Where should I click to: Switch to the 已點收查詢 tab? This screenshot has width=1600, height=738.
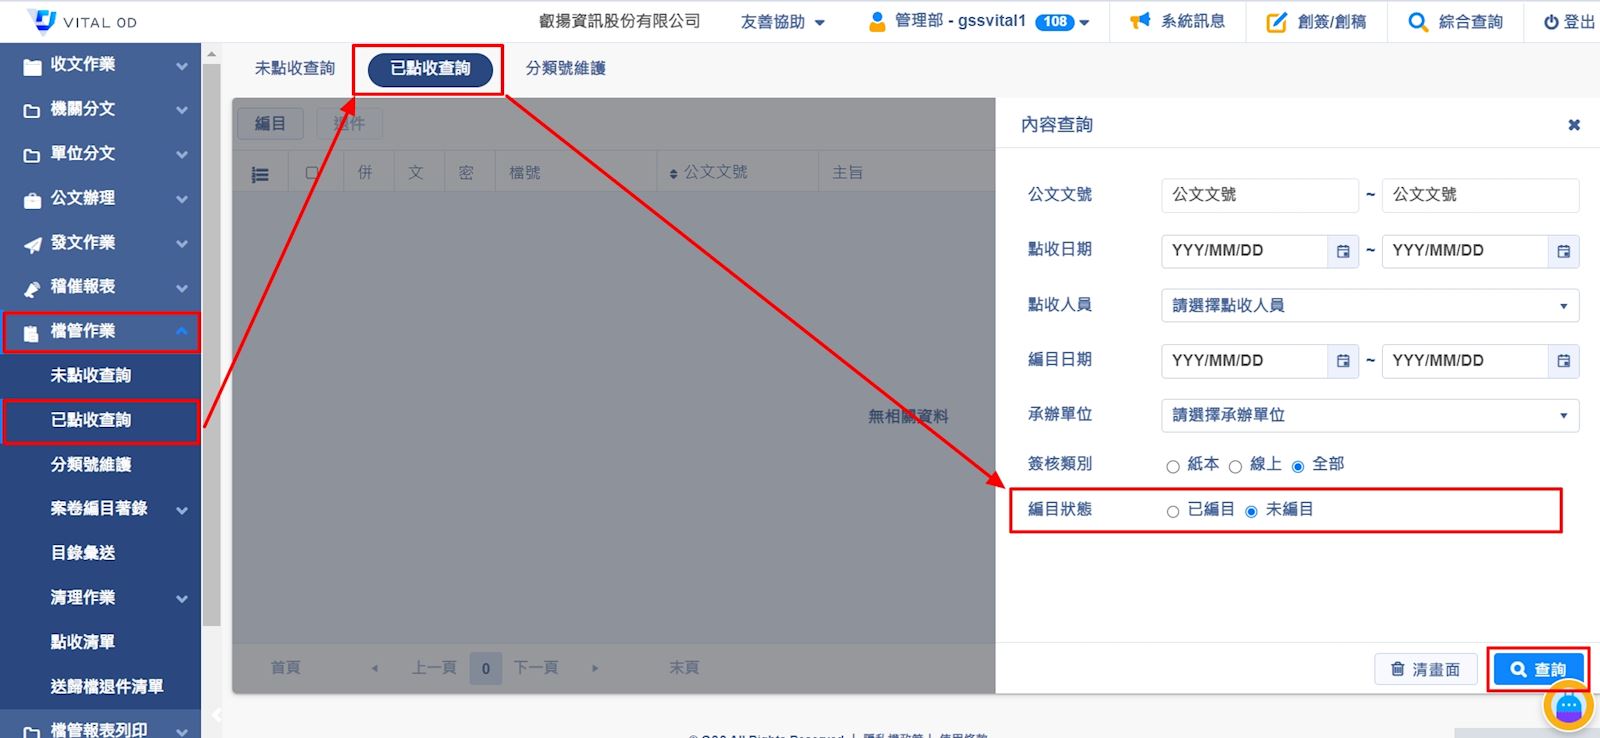coord(430,69)
